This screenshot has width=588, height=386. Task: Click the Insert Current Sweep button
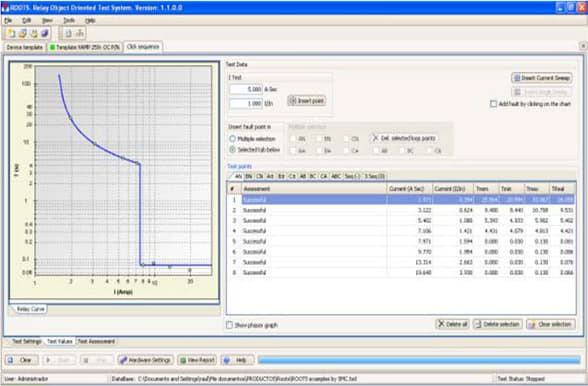542,78
